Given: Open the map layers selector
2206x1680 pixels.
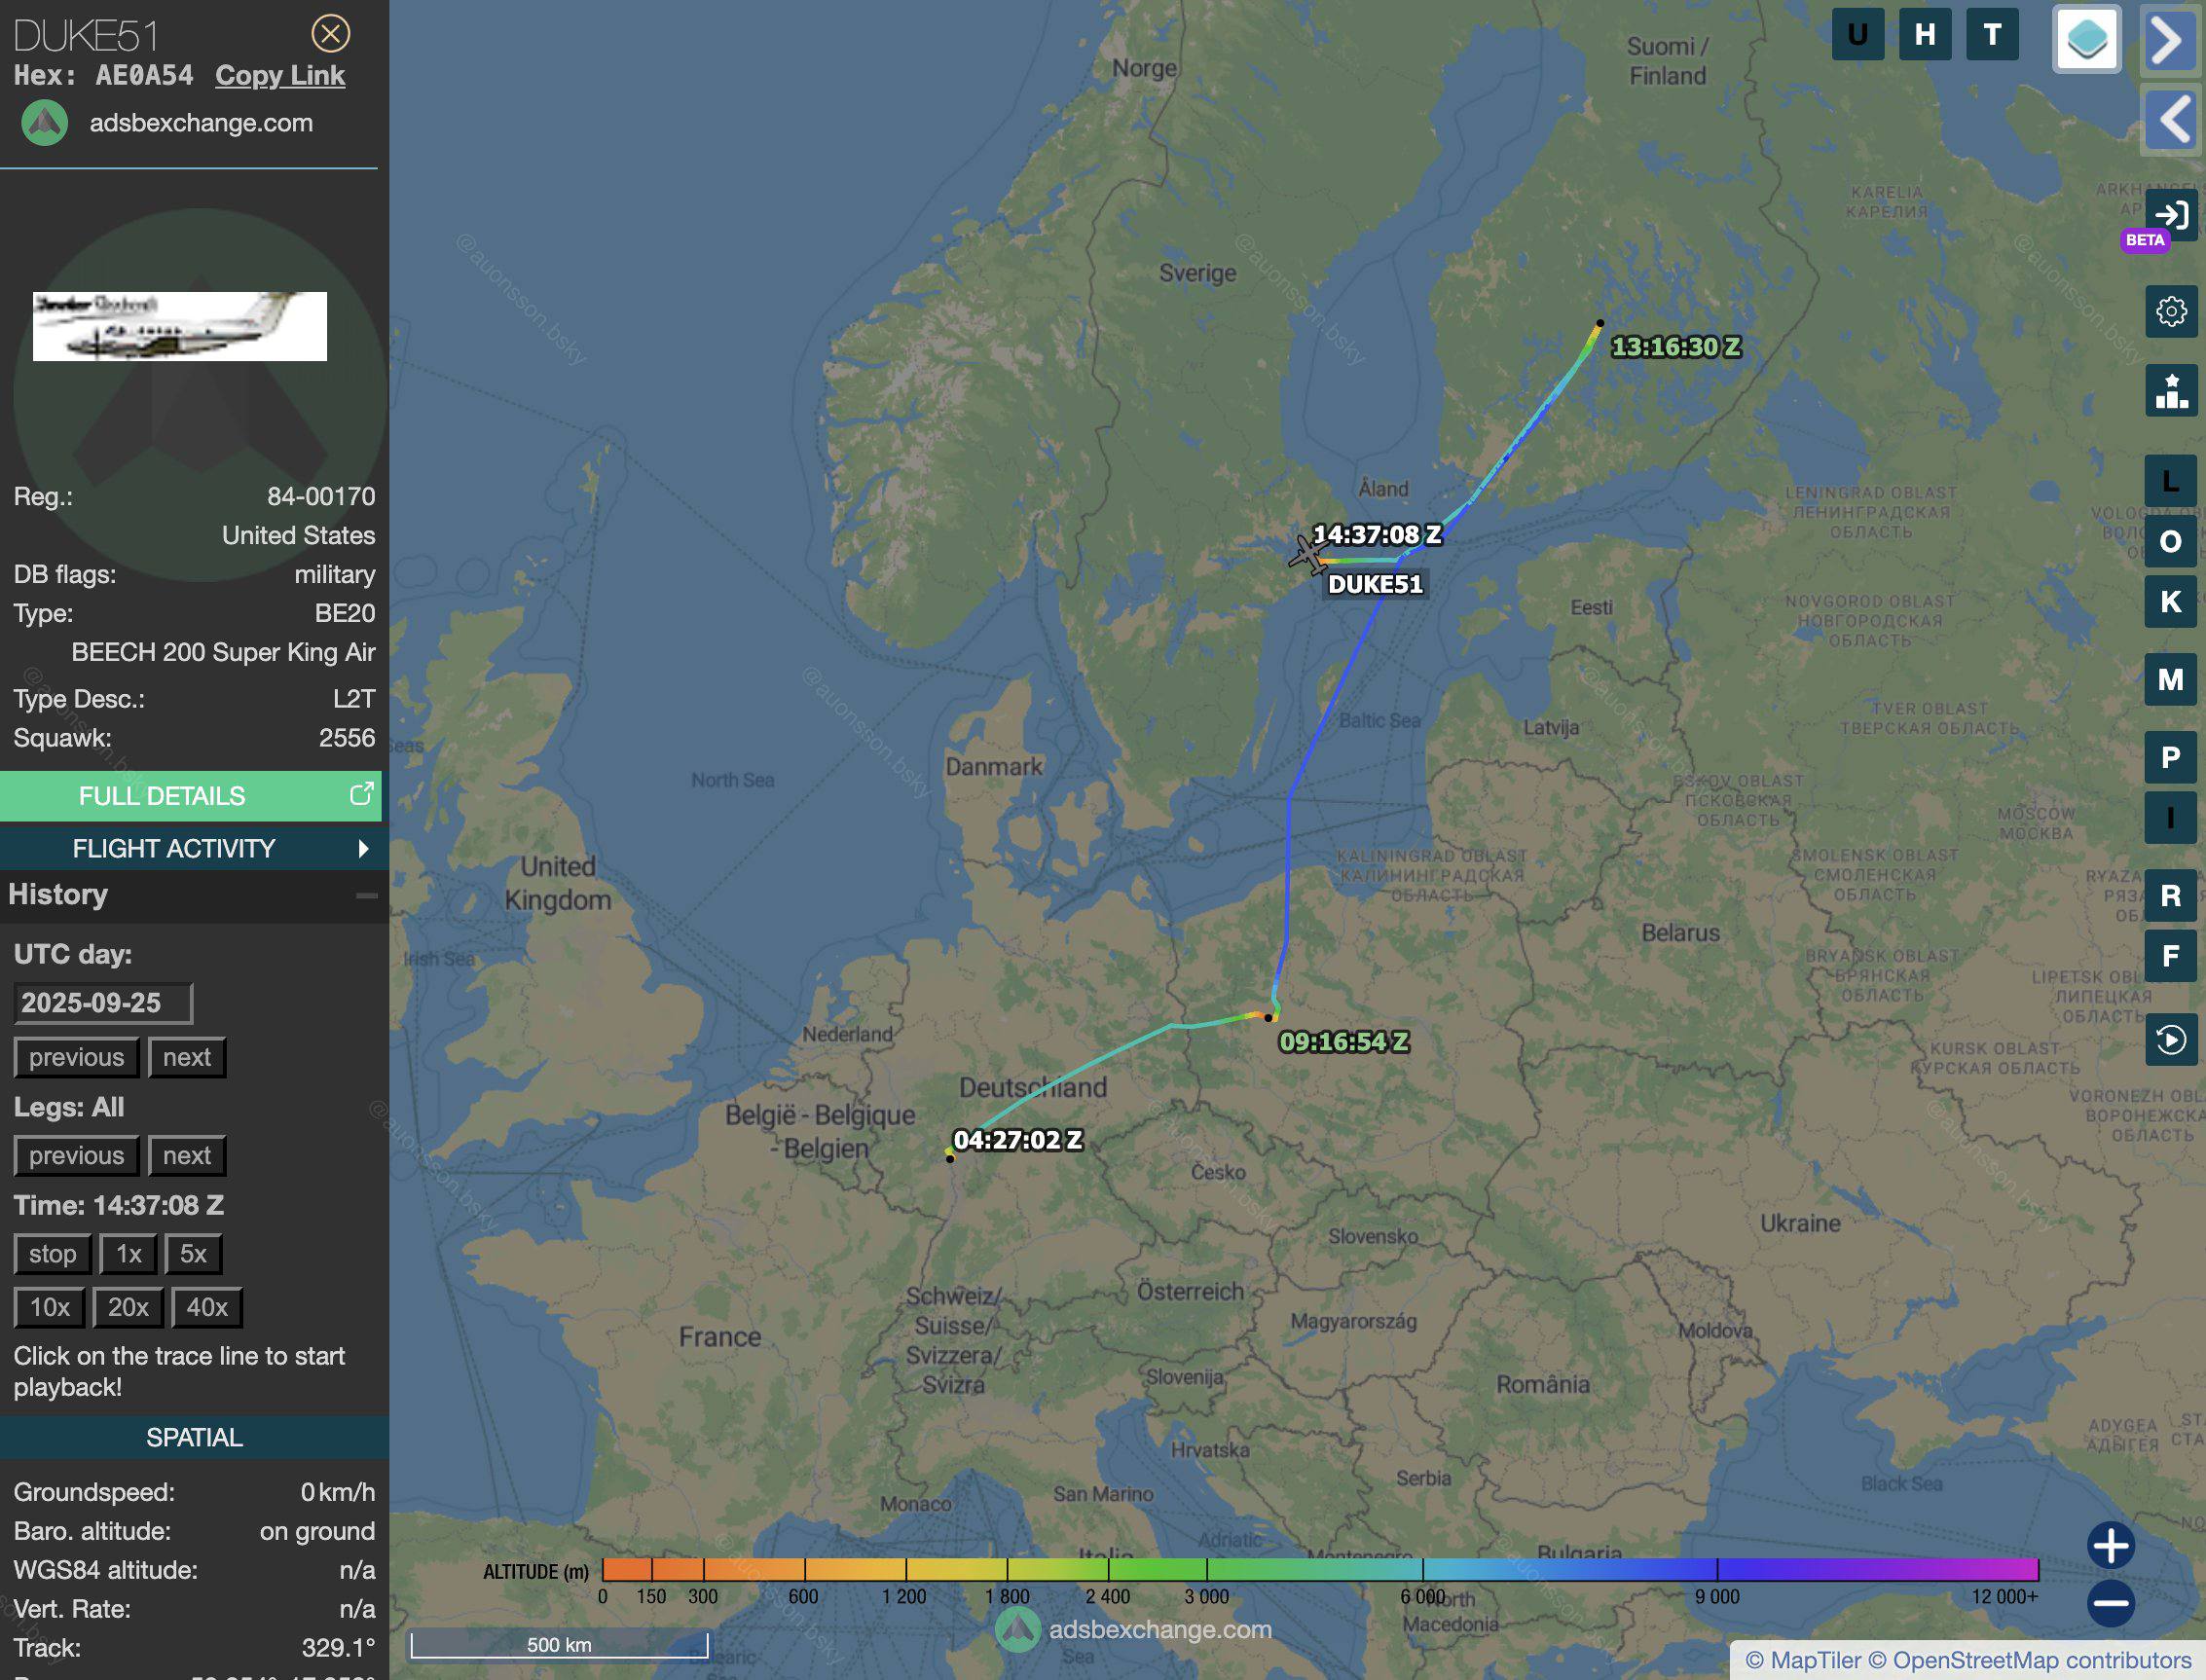Looking at the screenshot, I should (x=2086, y=39).
